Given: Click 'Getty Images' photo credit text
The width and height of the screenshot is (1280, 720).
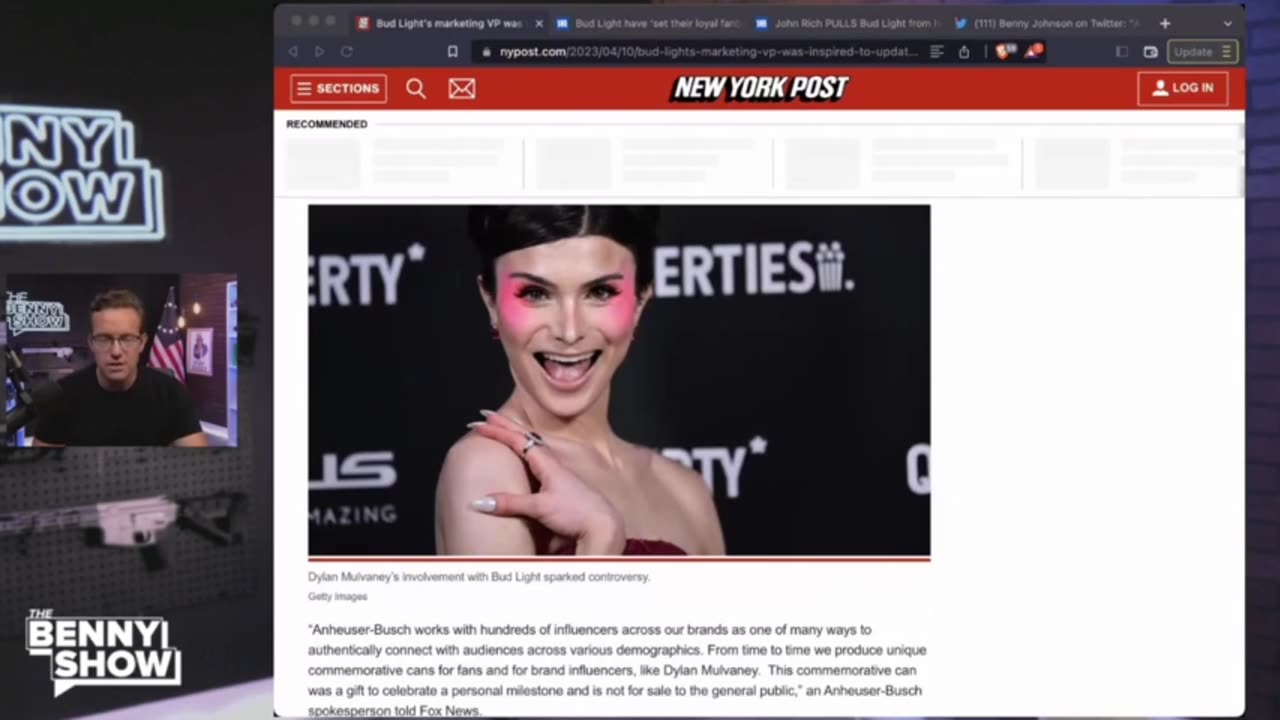Looking at the screenshot, I should [x=337, y=597].
